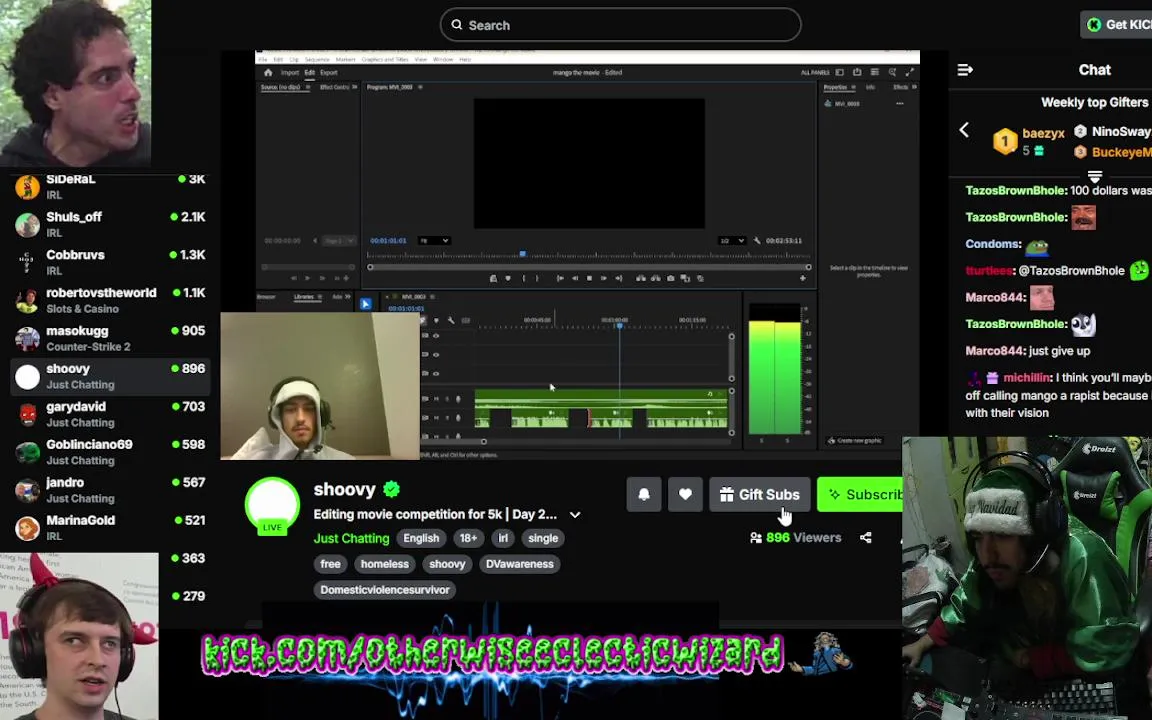Click the Gift Subs button

pos(760,494)
